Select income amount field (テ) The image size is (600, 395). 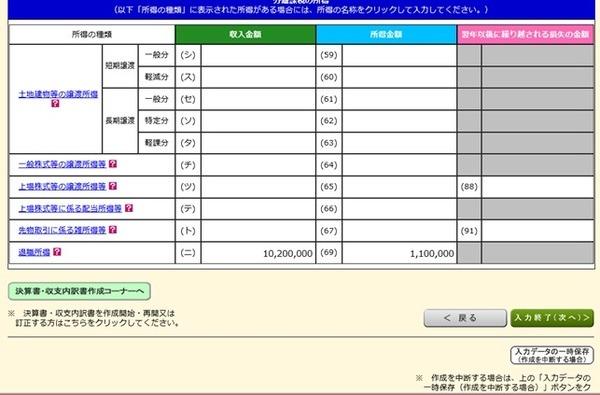(258, 209)
